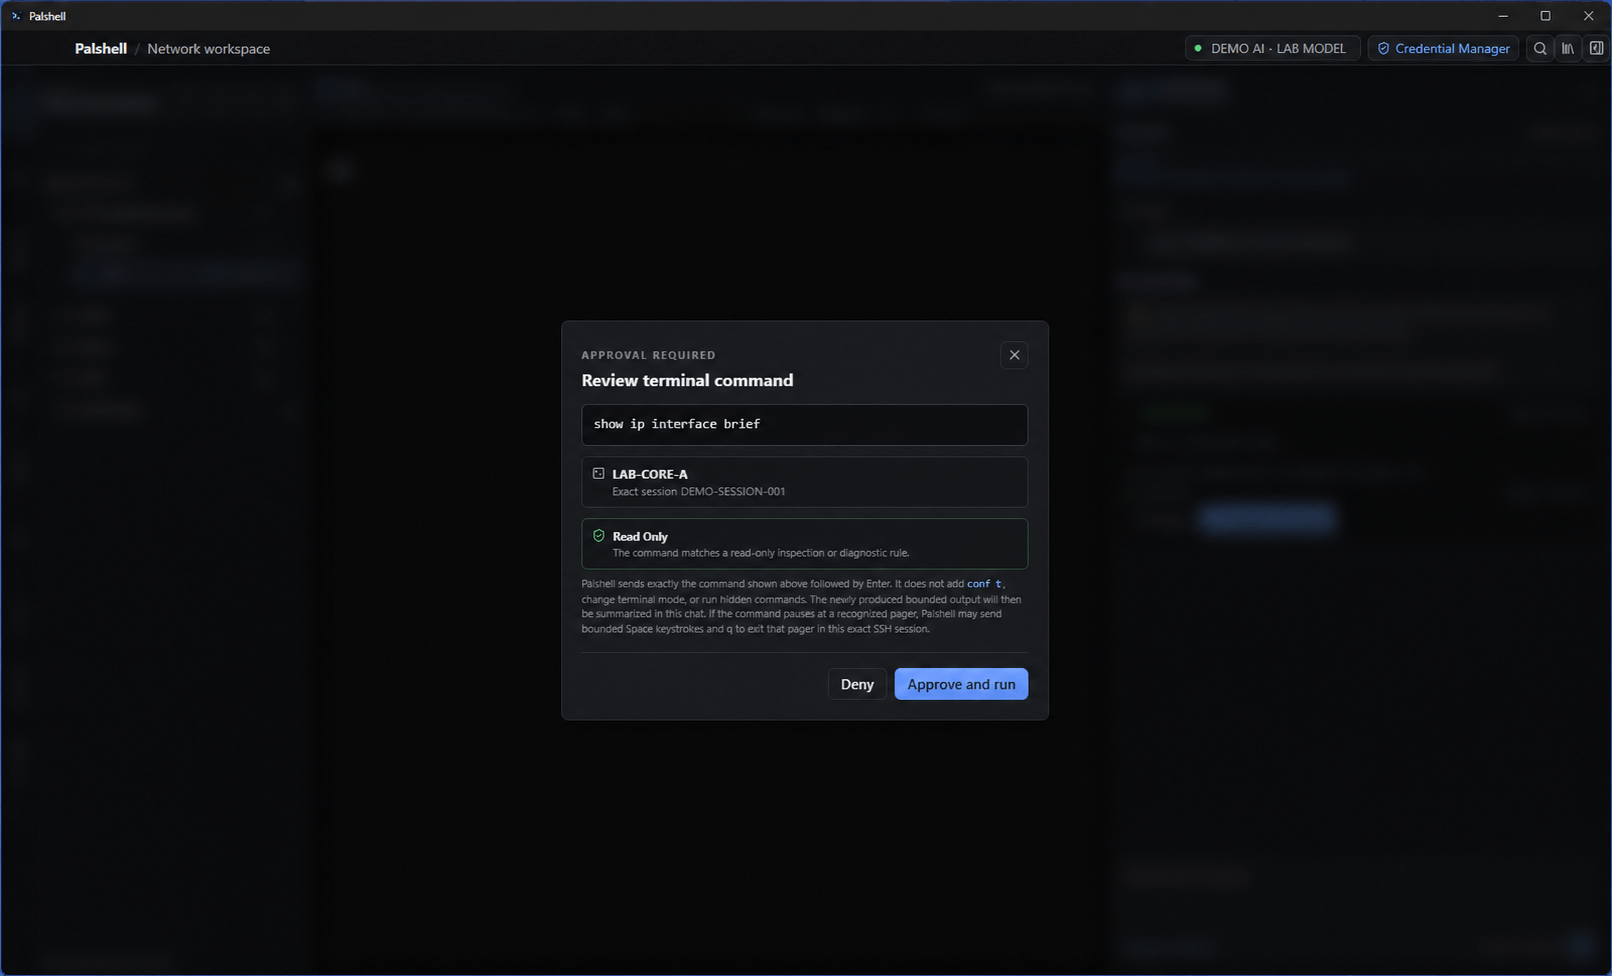1612x976 pixels.
Task: Click the read-only inspection rule description text
Action: pyautogui.click(x=760, y=553)
